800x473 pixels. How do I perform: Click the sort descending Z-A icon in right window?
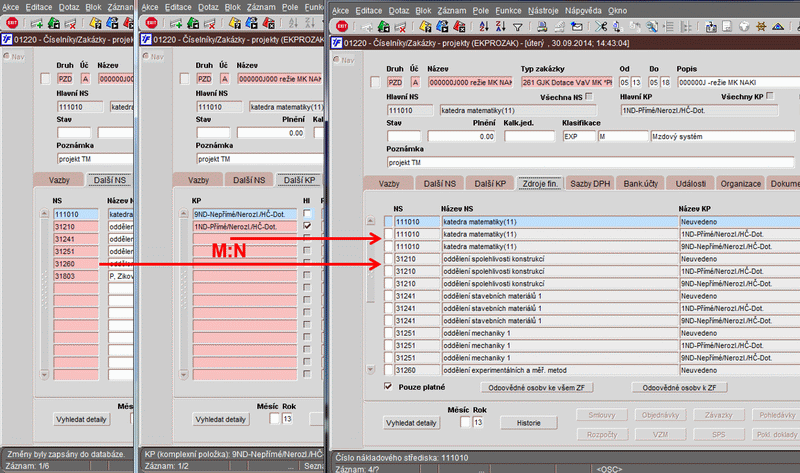point(501,26)
